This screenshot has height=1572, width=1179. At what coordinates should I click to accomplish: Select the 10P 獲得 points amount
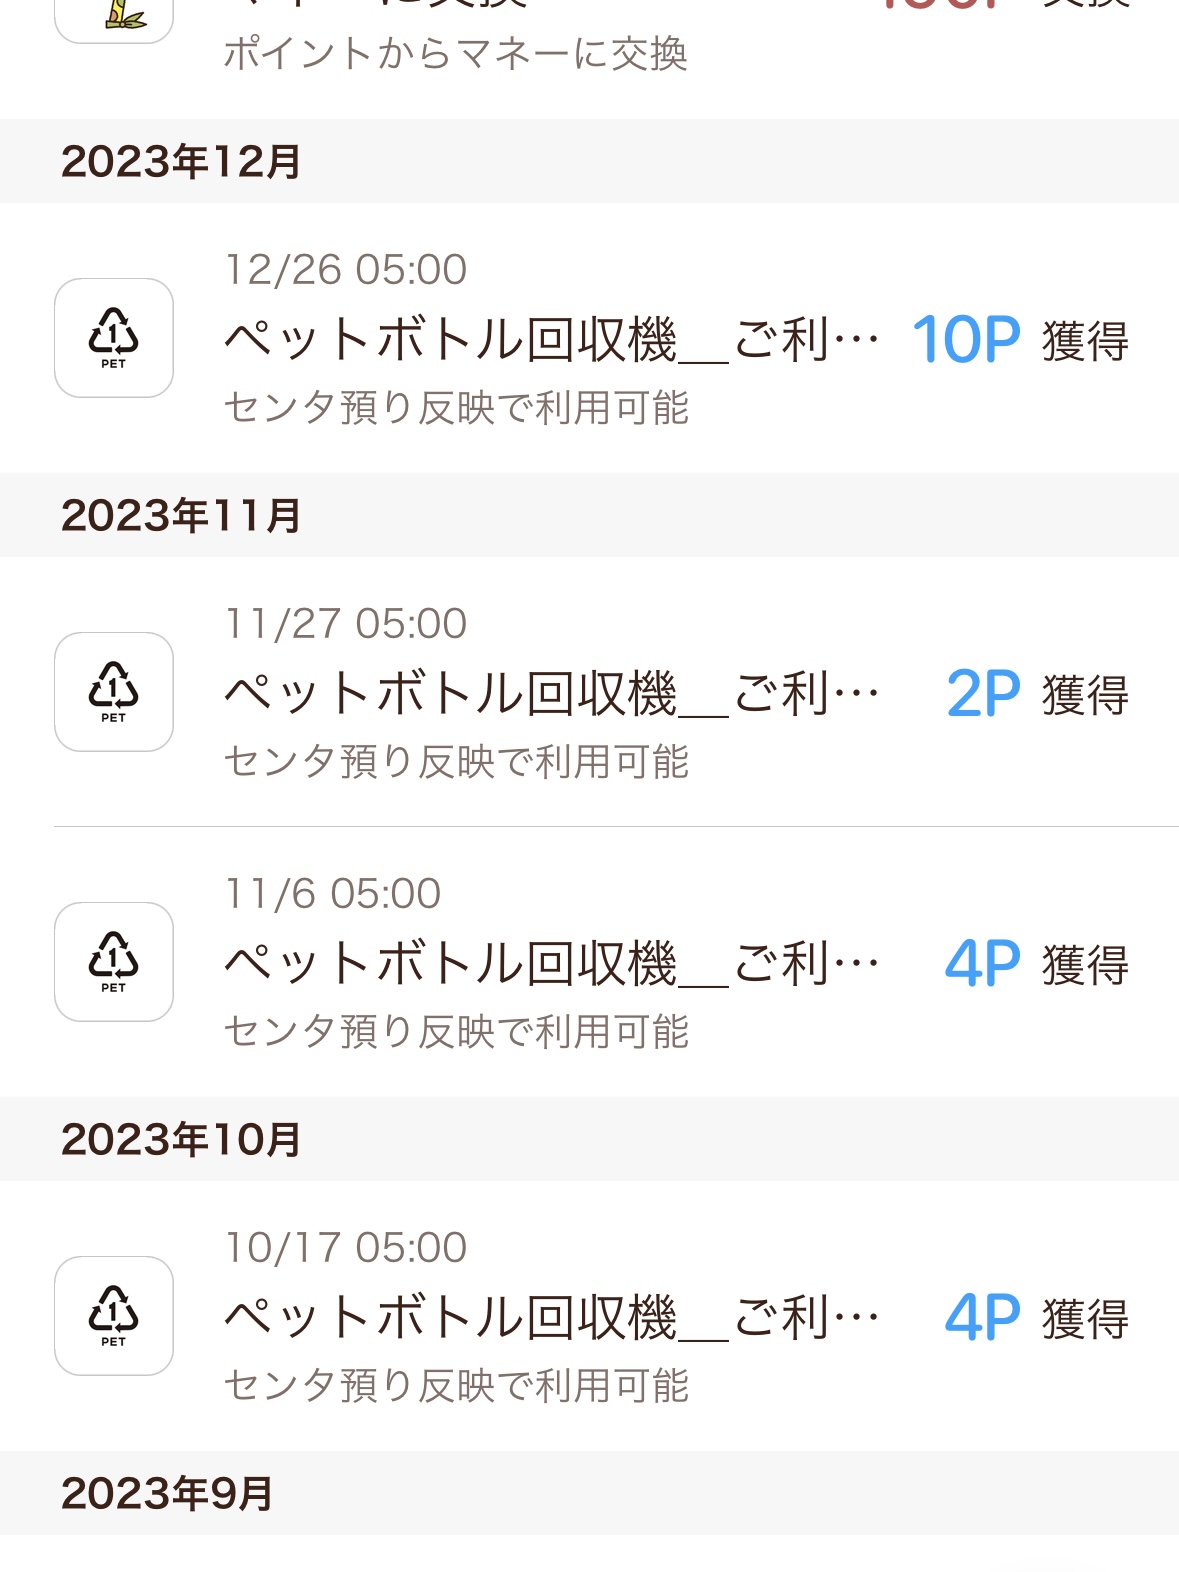(x=1019, y=340)
